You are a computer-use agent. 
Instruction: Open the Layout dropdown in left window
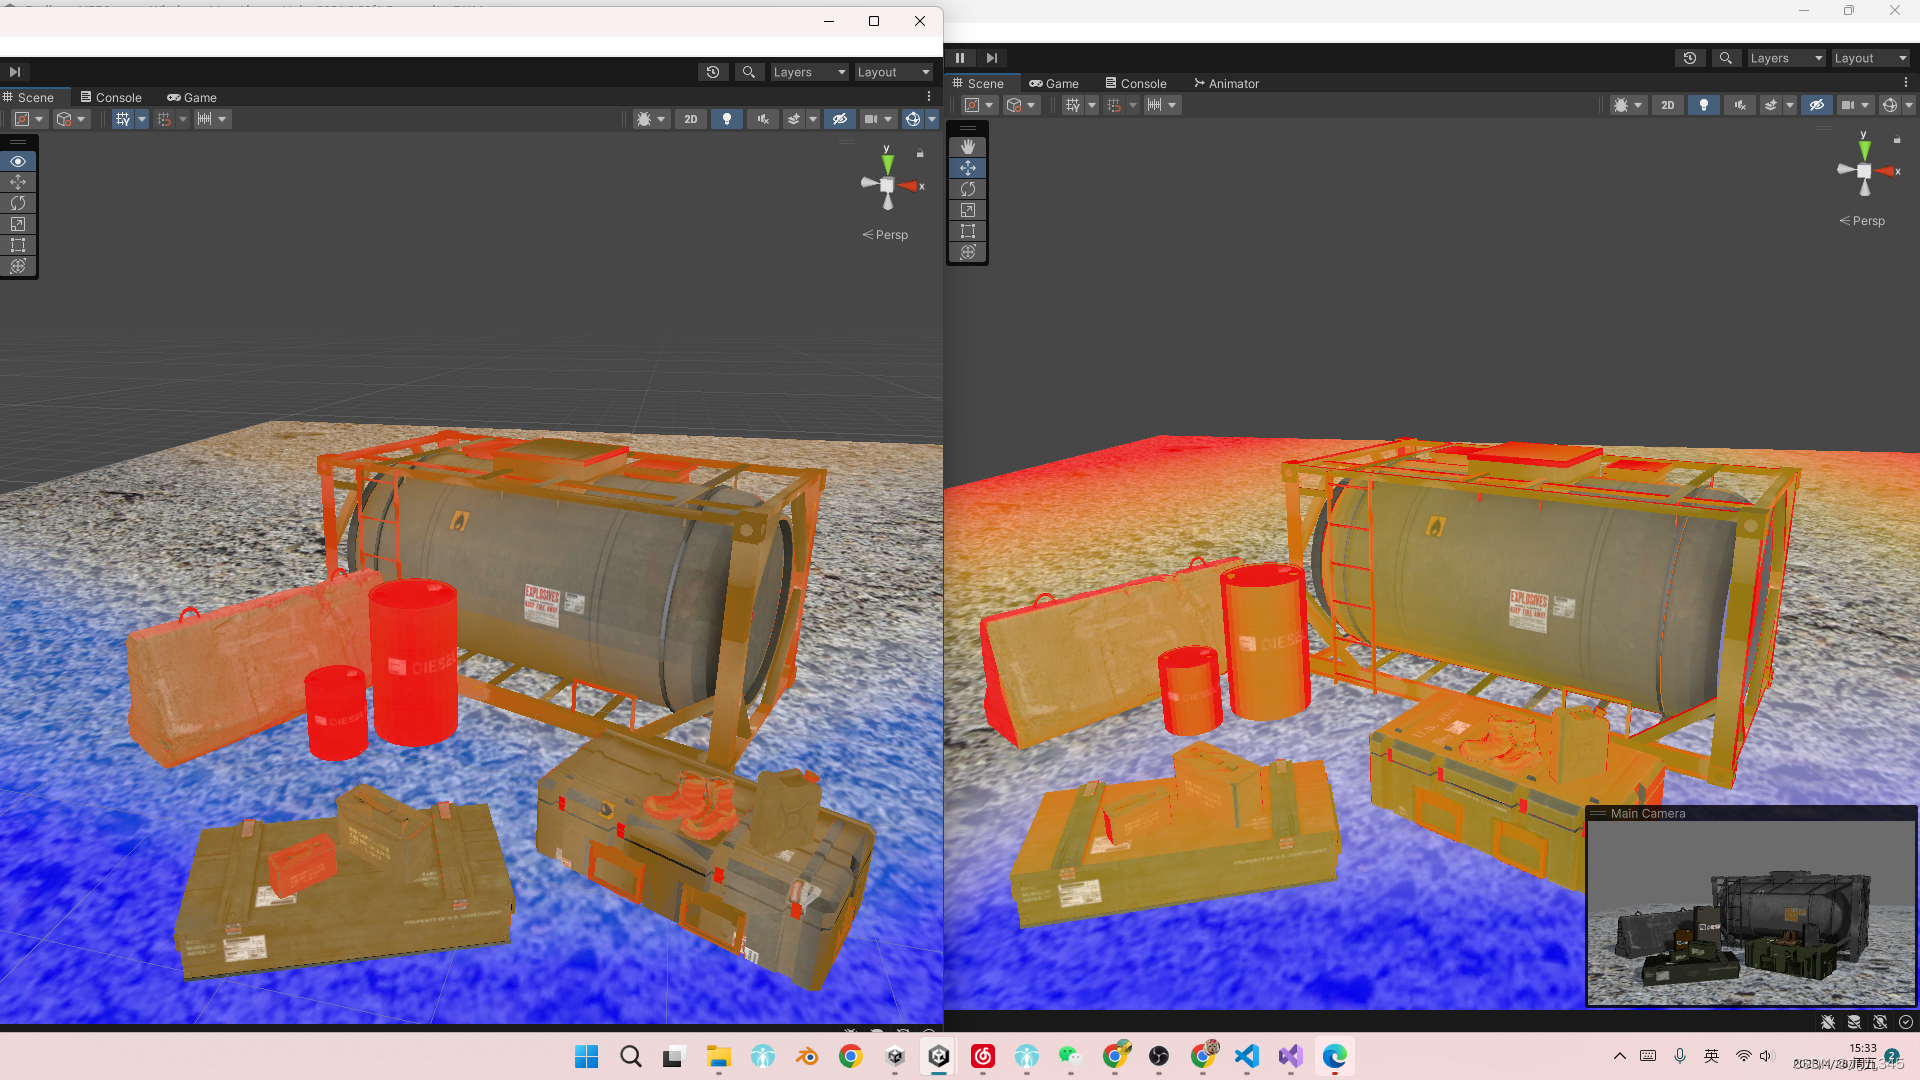point(893,72)
